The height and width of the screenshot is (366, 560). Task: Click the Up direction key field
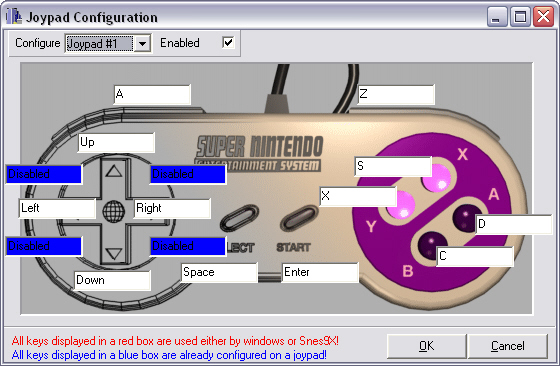pos(116,142)
